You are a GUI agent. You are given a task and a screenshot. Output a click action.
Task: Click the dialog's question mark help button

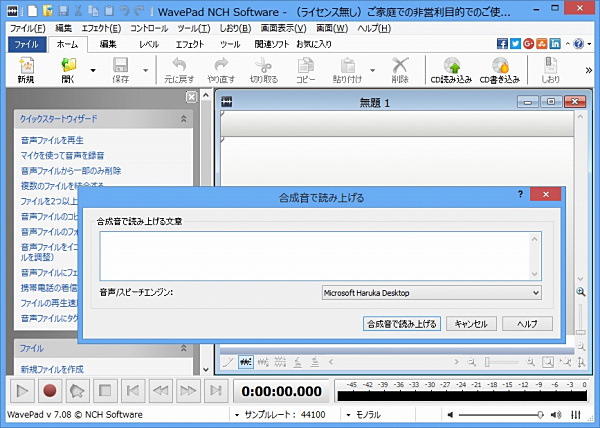click(x=520, y=194)
